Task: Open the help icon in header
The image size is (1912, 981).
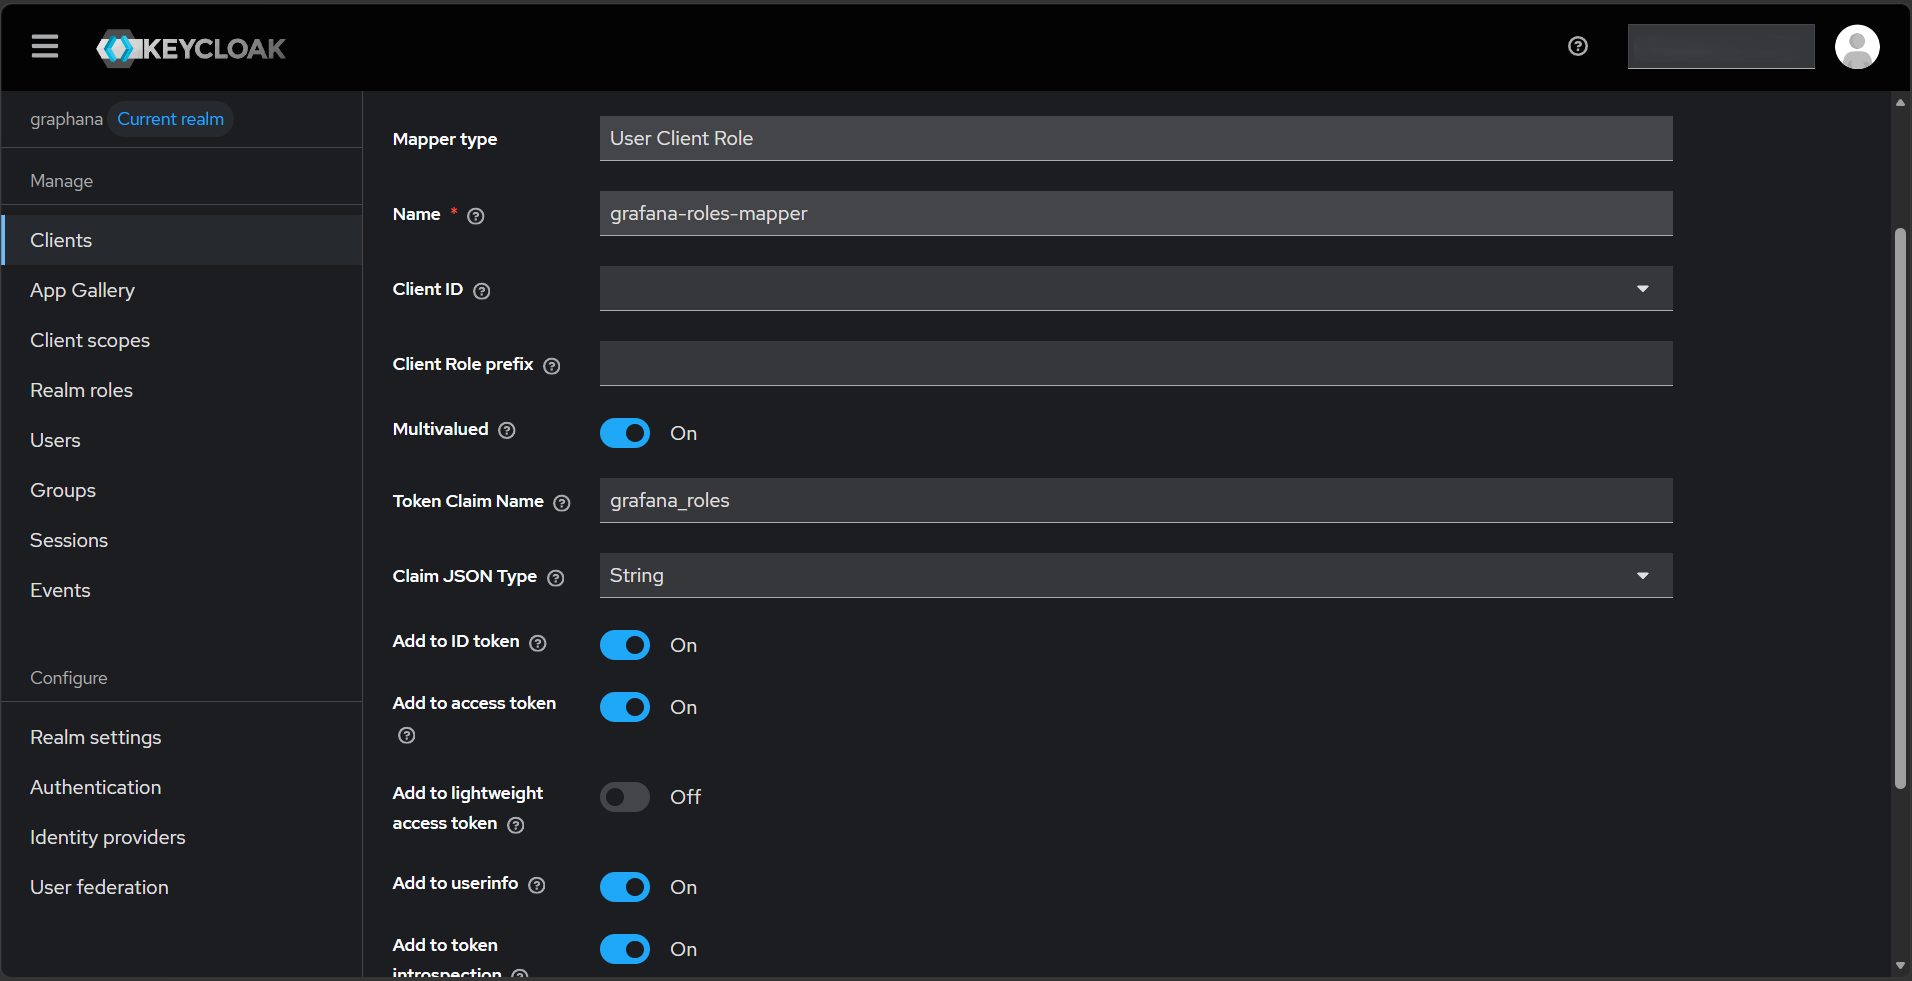Action: click(1578, 46)
